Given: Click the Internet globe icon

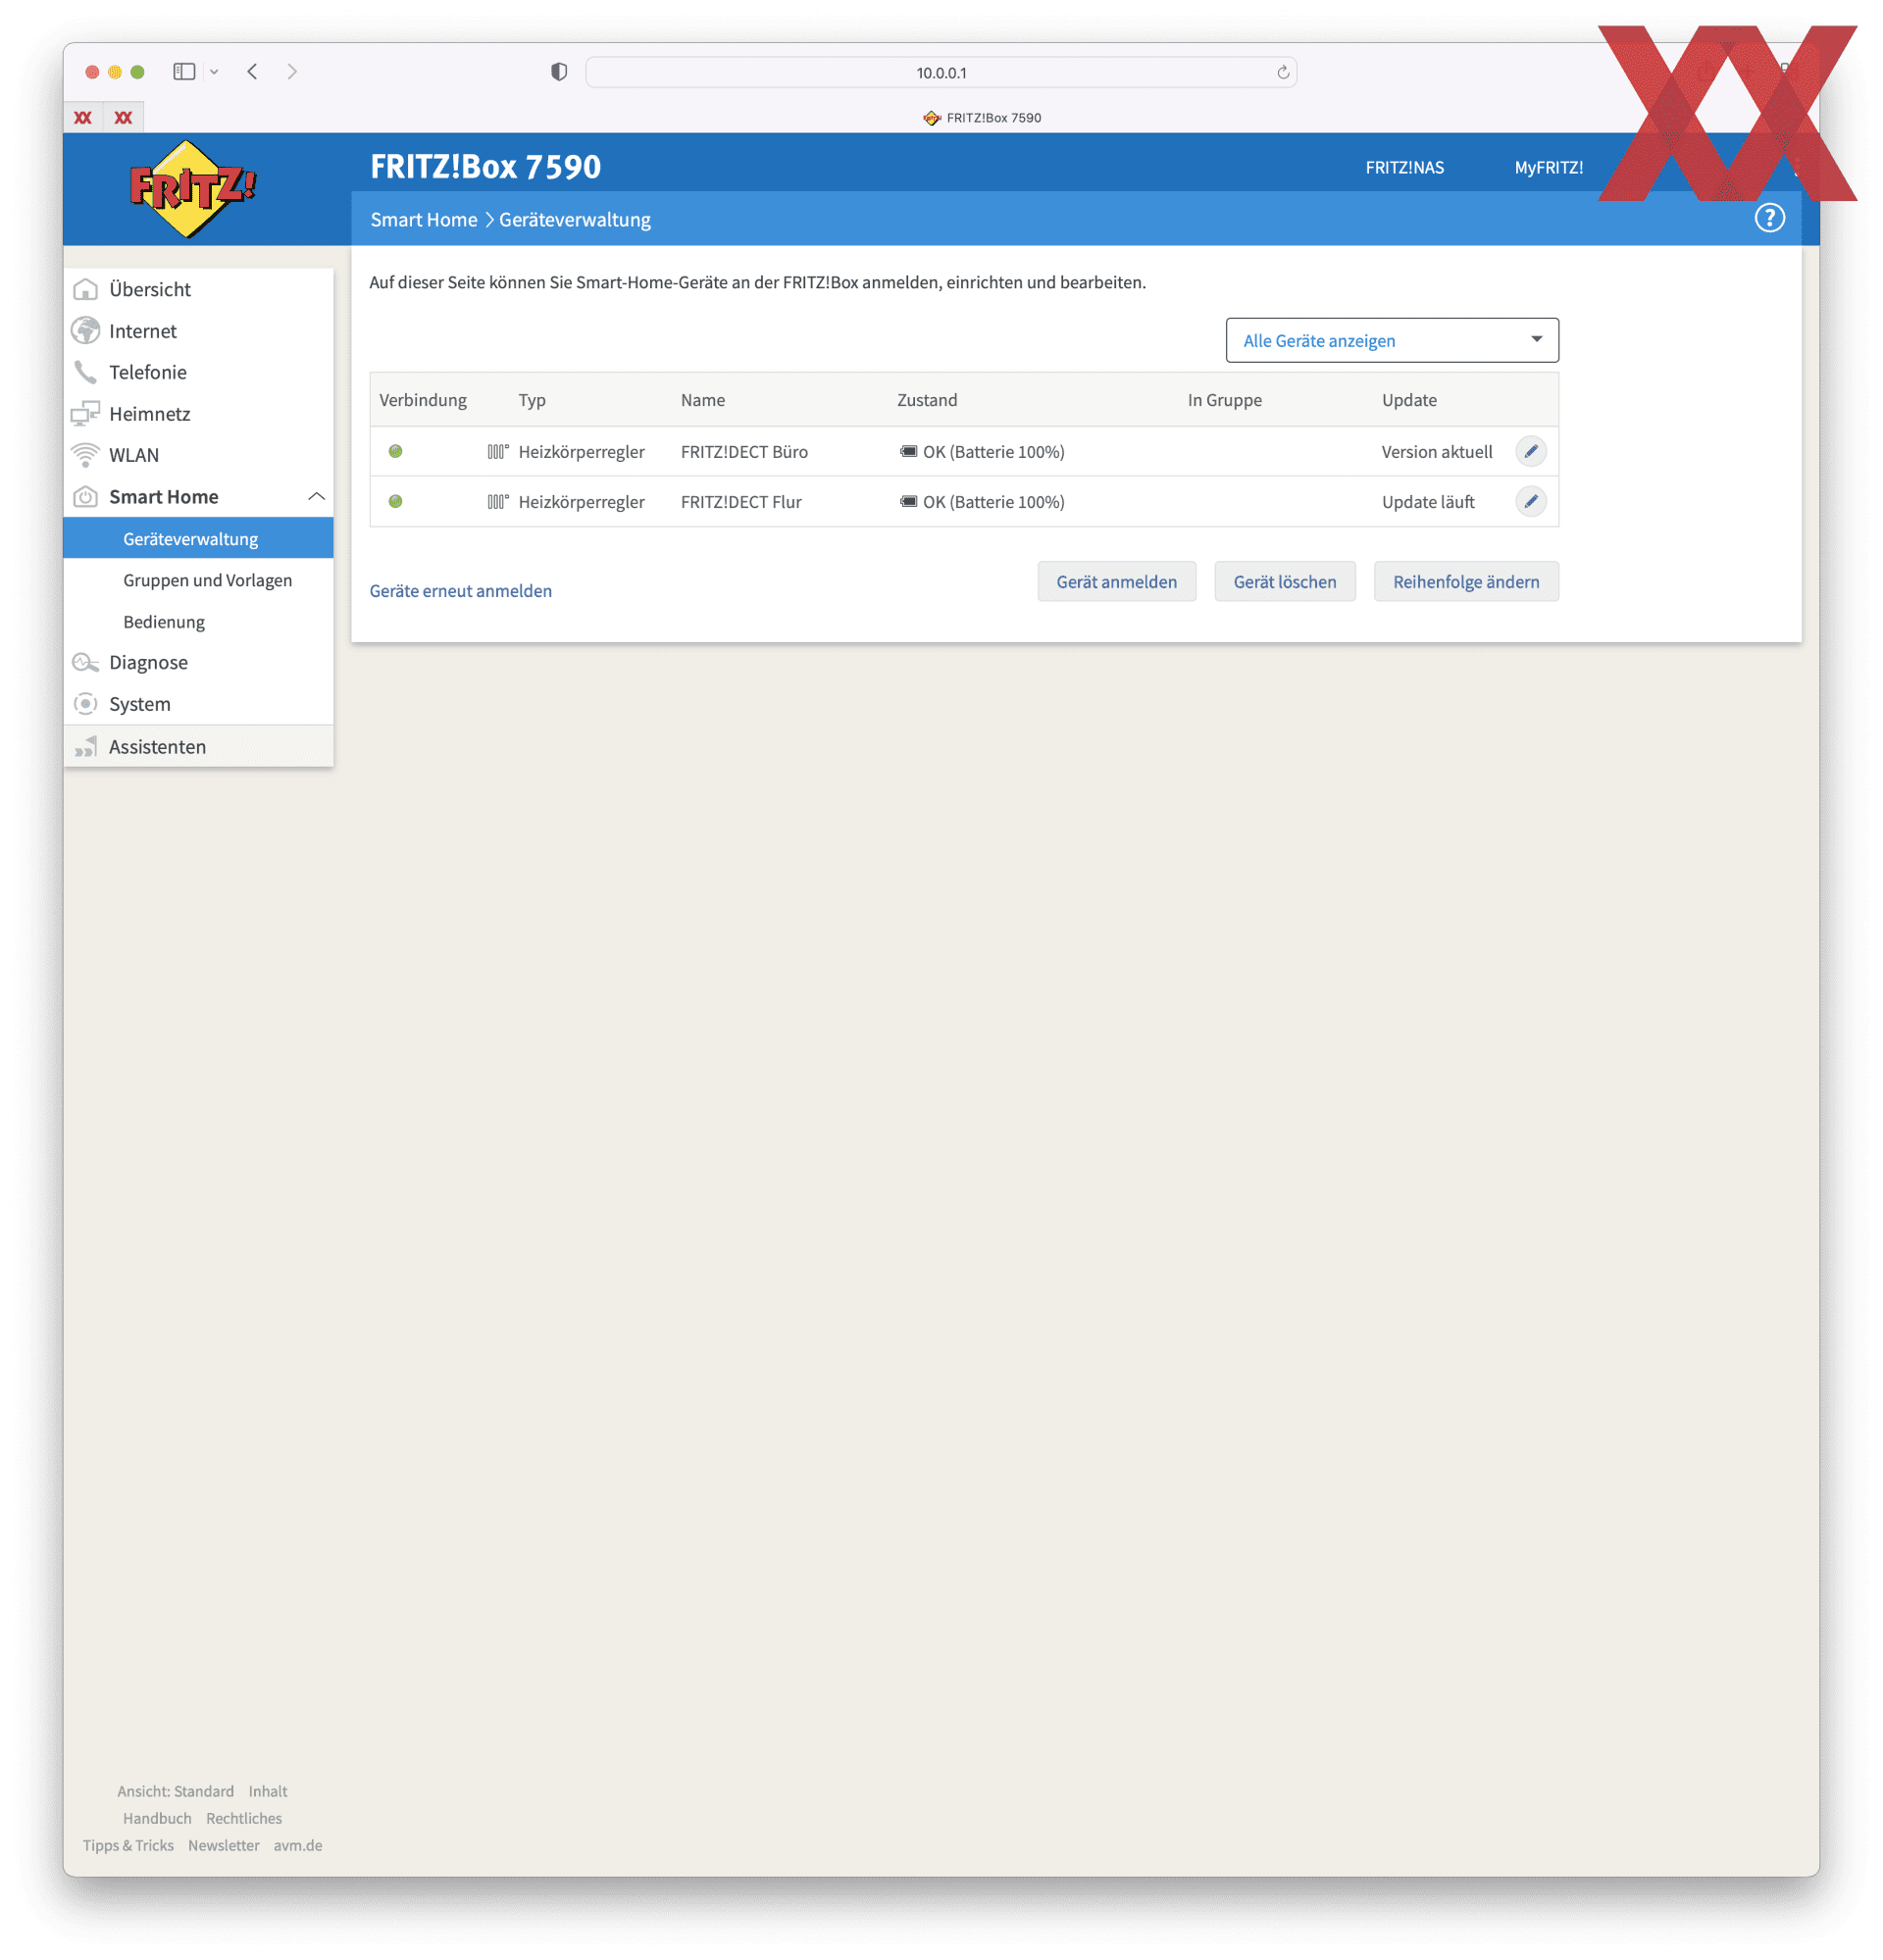Looking at the screenshot, I should coord(86,330).
